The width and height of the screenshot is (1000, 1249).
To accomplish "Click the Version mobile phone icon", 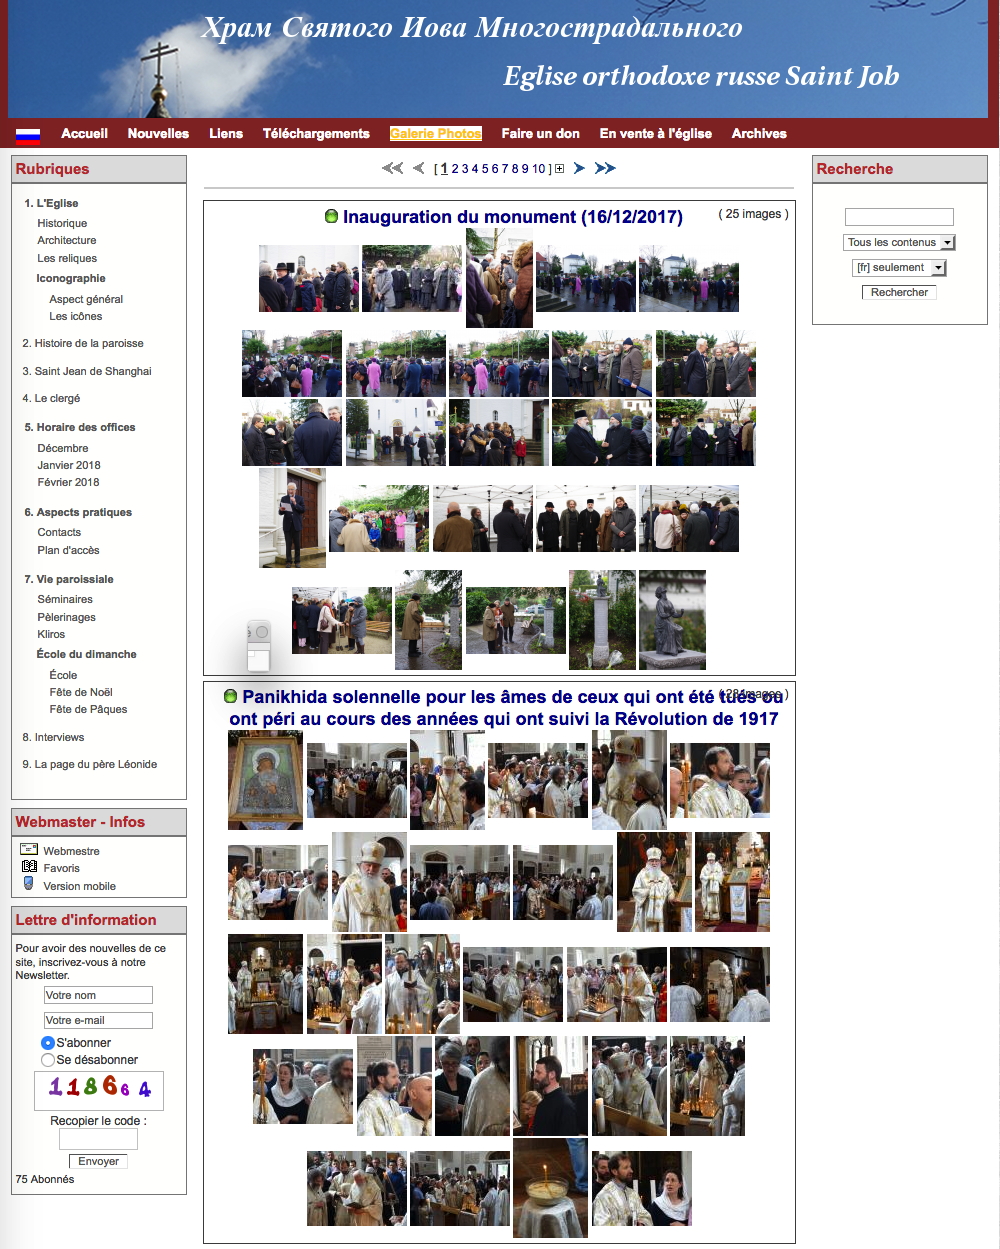I will tap(29, 884).
